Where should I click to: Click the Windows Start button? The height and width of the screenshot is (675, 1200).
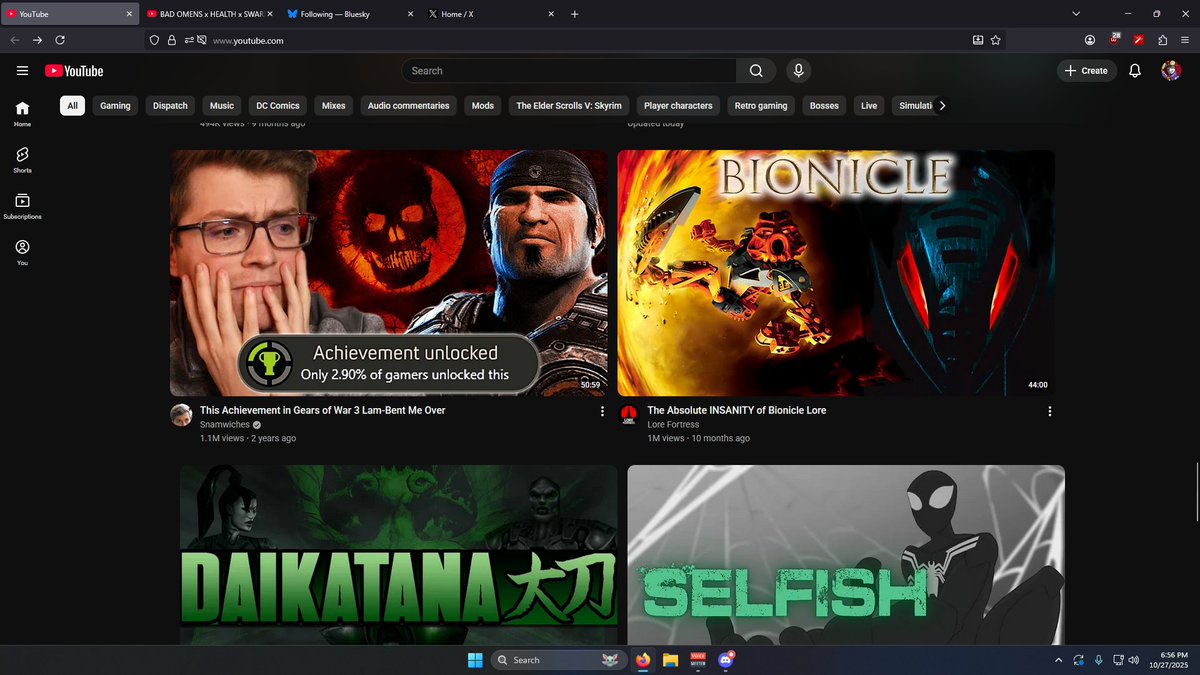[x=474, y=660]
